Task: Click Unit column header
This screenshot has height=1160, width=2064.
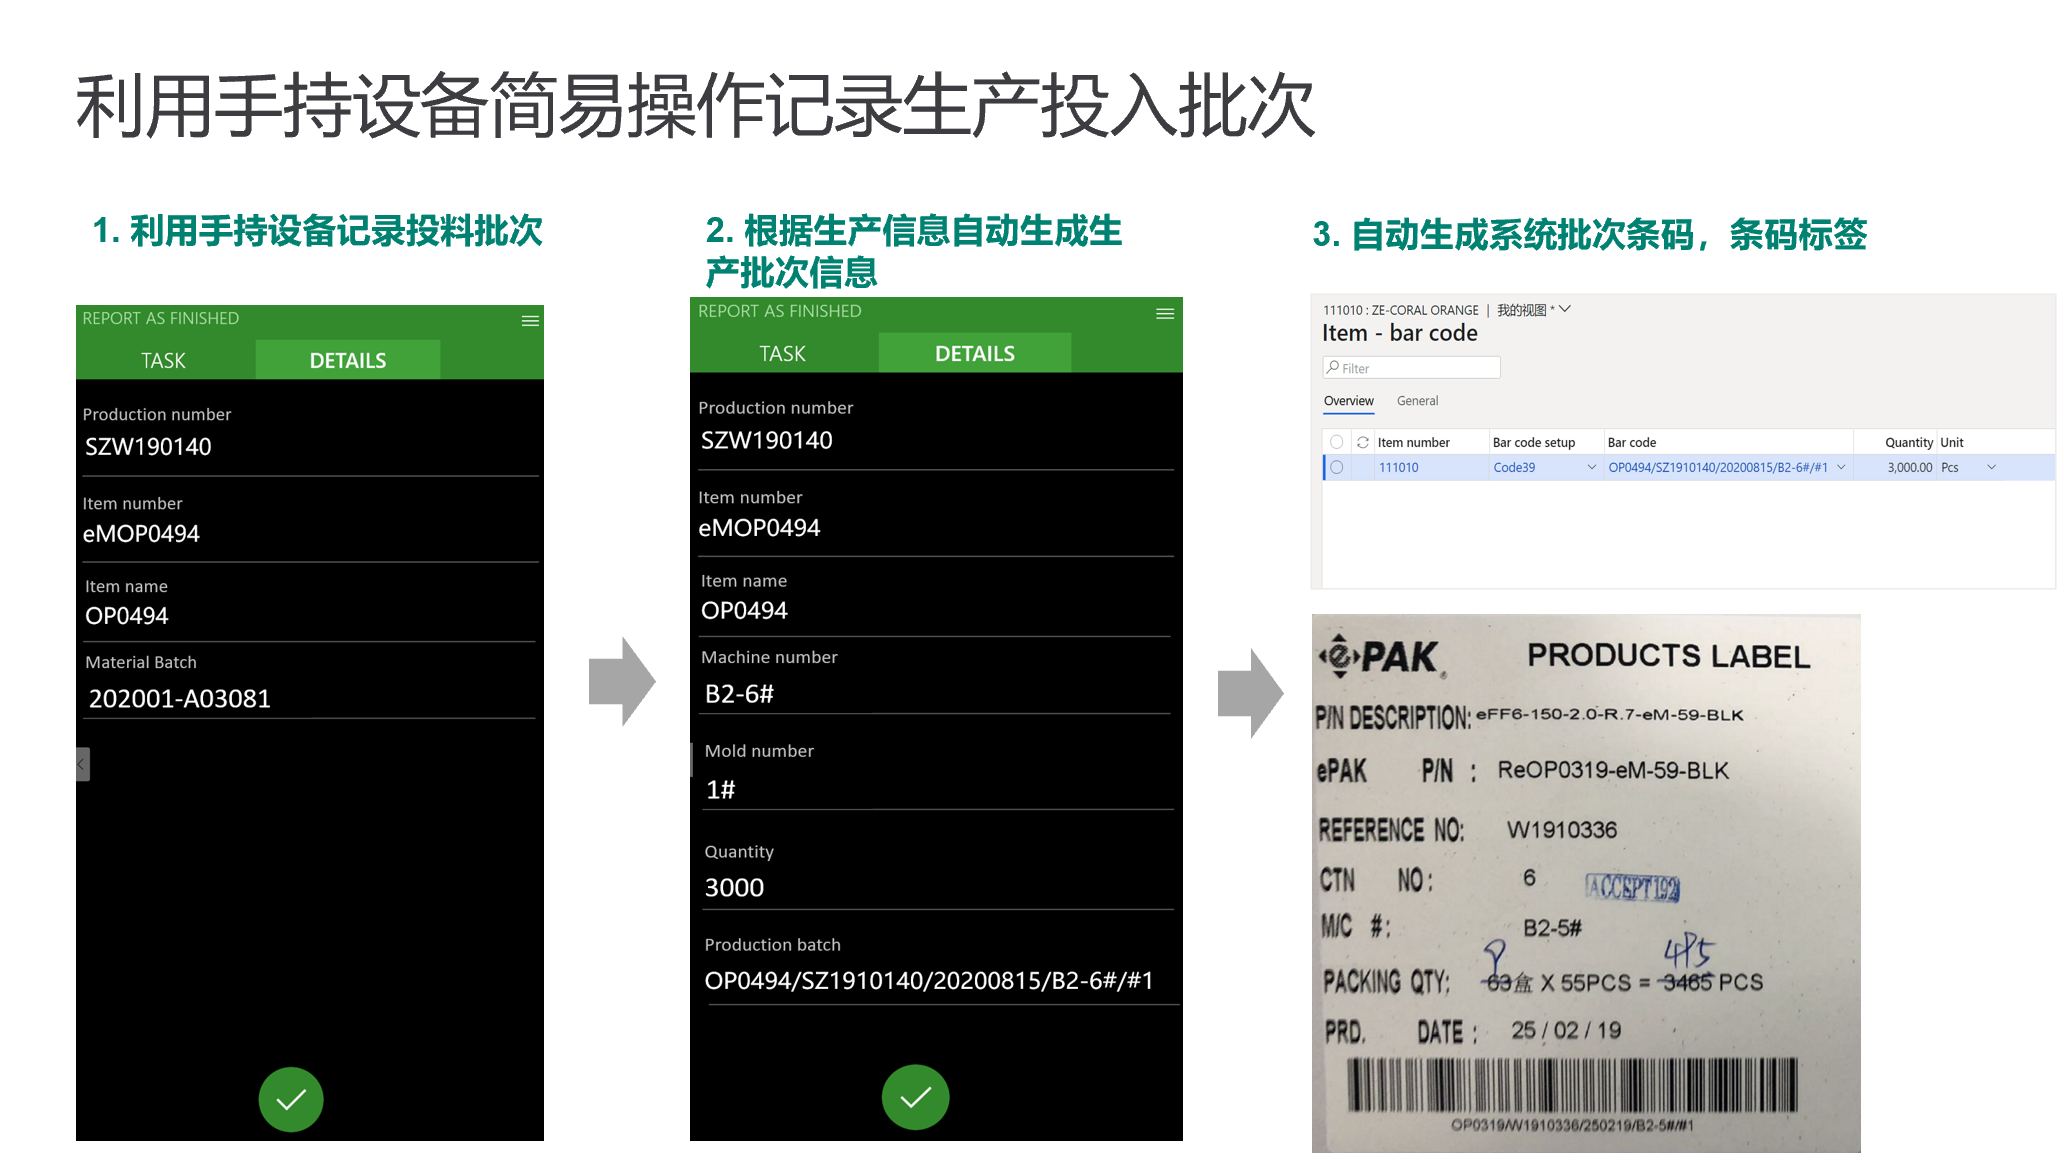Action: tap(1951, 442)
